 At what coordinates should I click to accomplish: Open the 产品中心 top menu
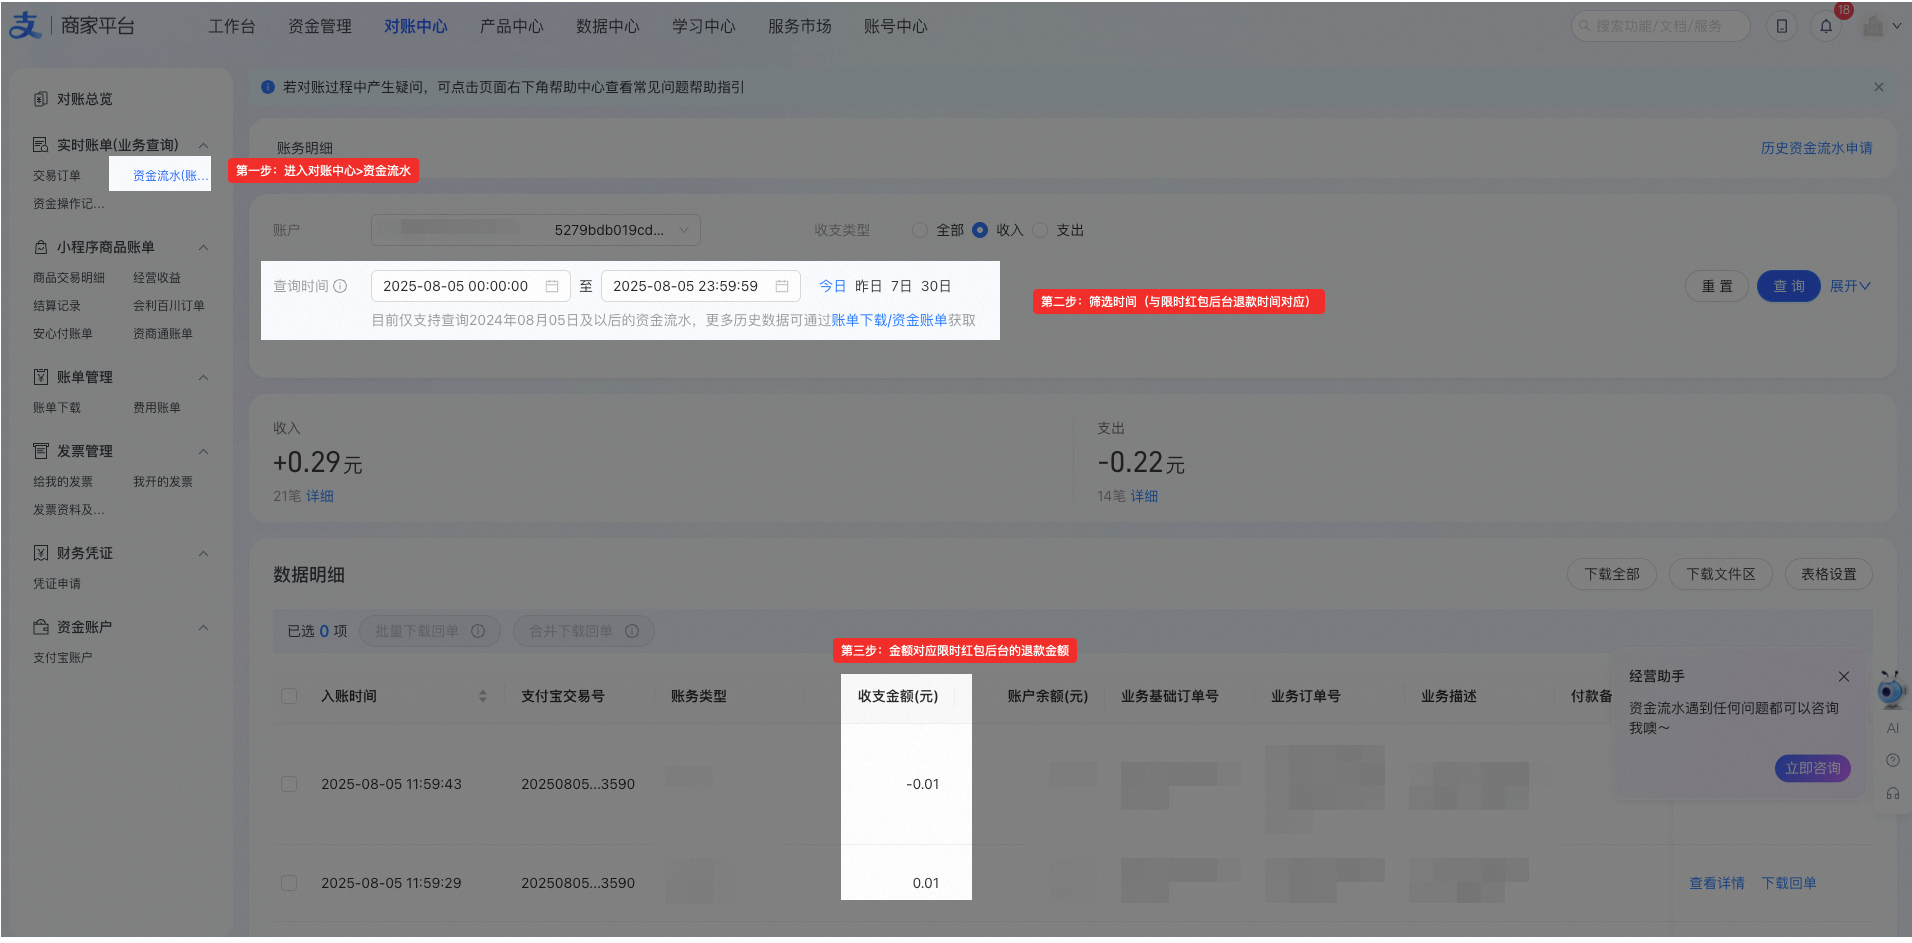pyautogui.click(x=512, y=26)
